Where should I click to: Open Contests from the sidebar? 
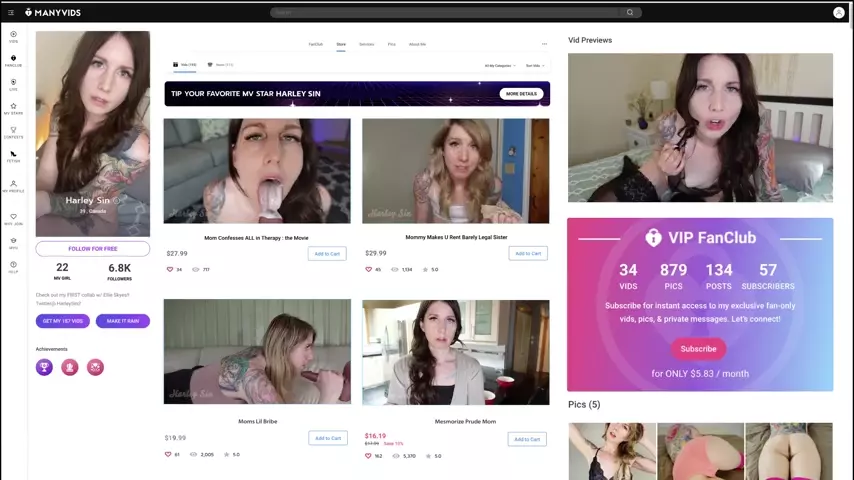click(13, 132)
